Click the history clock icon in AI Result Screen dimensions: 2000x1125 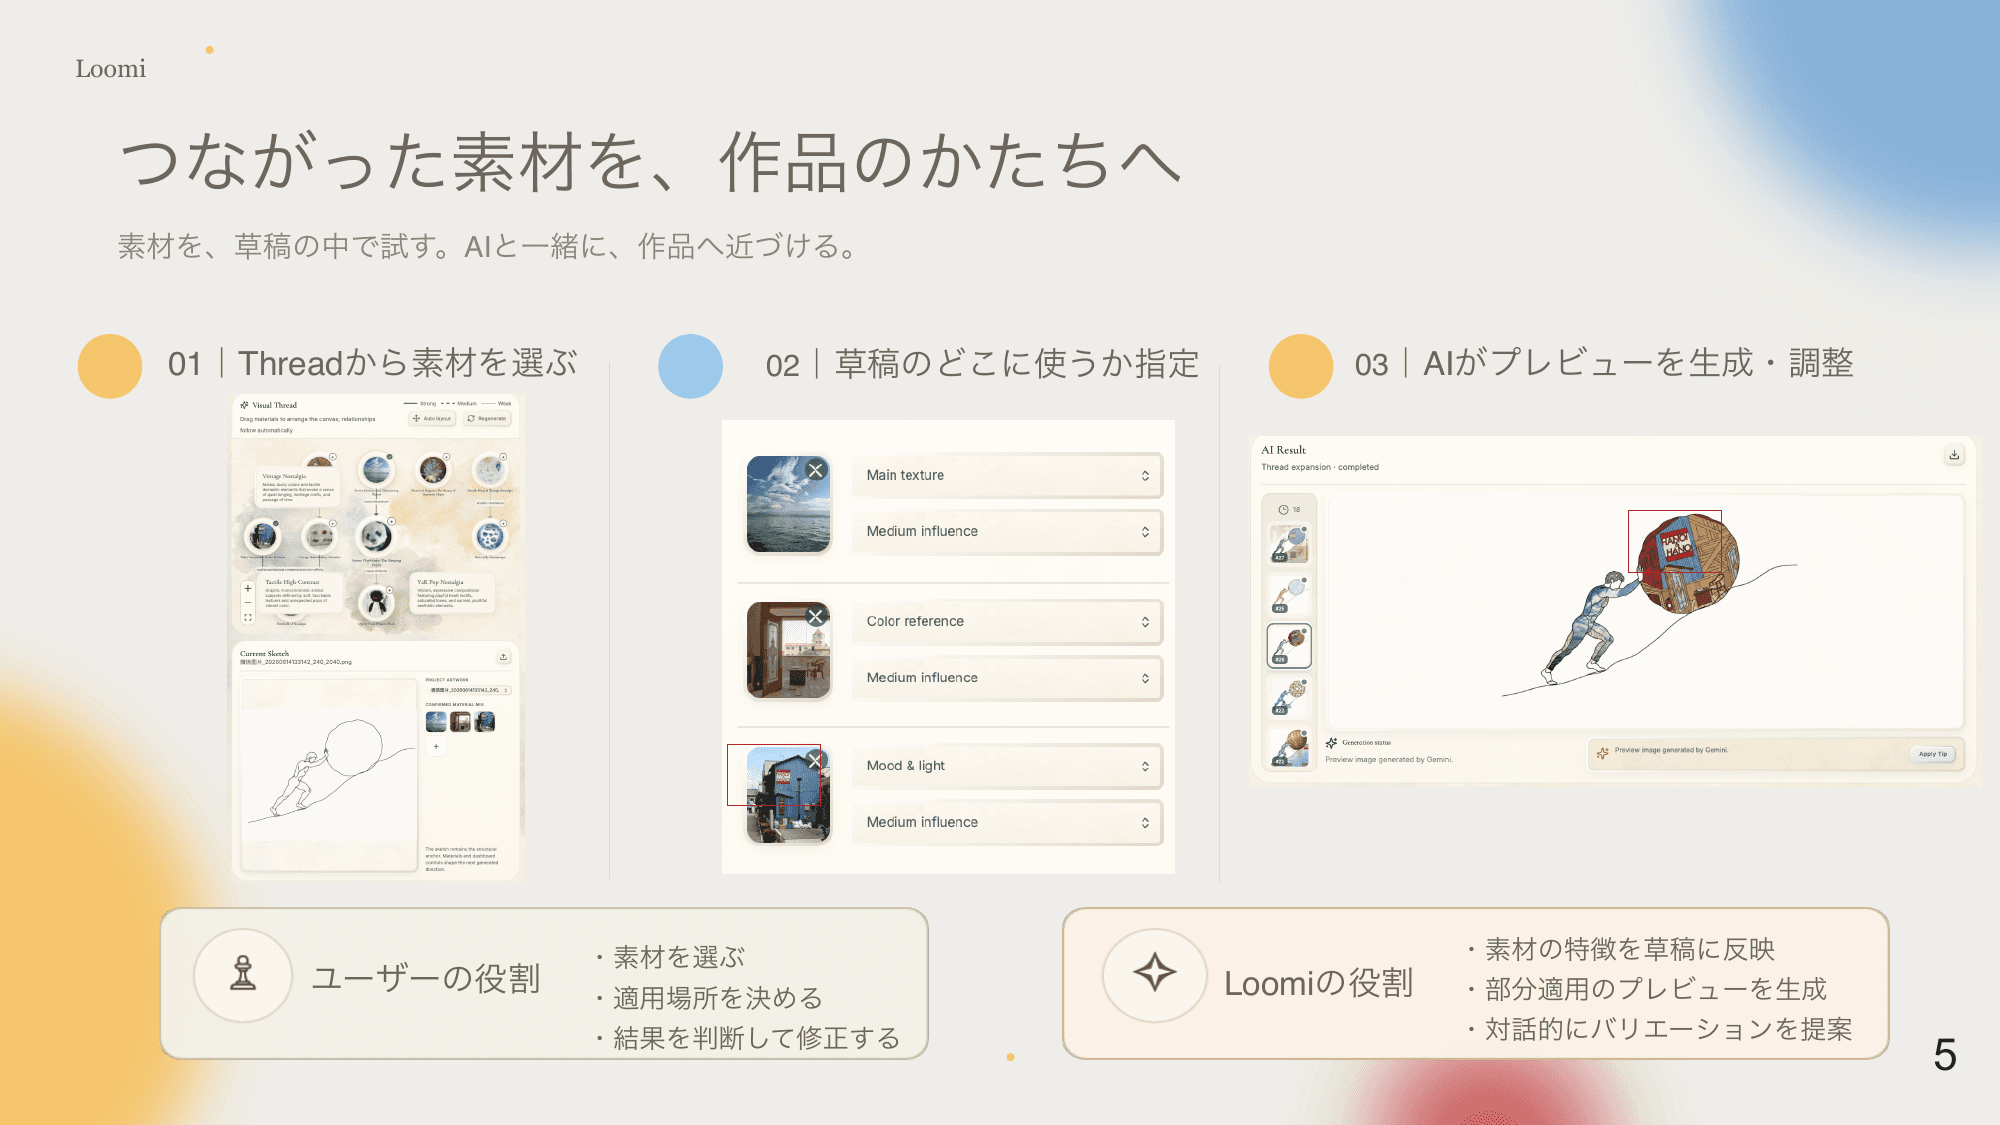tap(1283, 510)
